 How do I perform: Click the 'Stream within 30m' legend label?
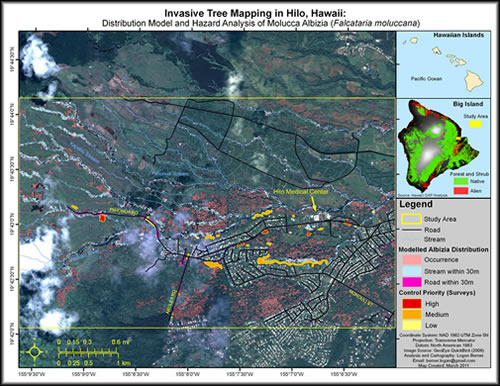tap(451, 271)
